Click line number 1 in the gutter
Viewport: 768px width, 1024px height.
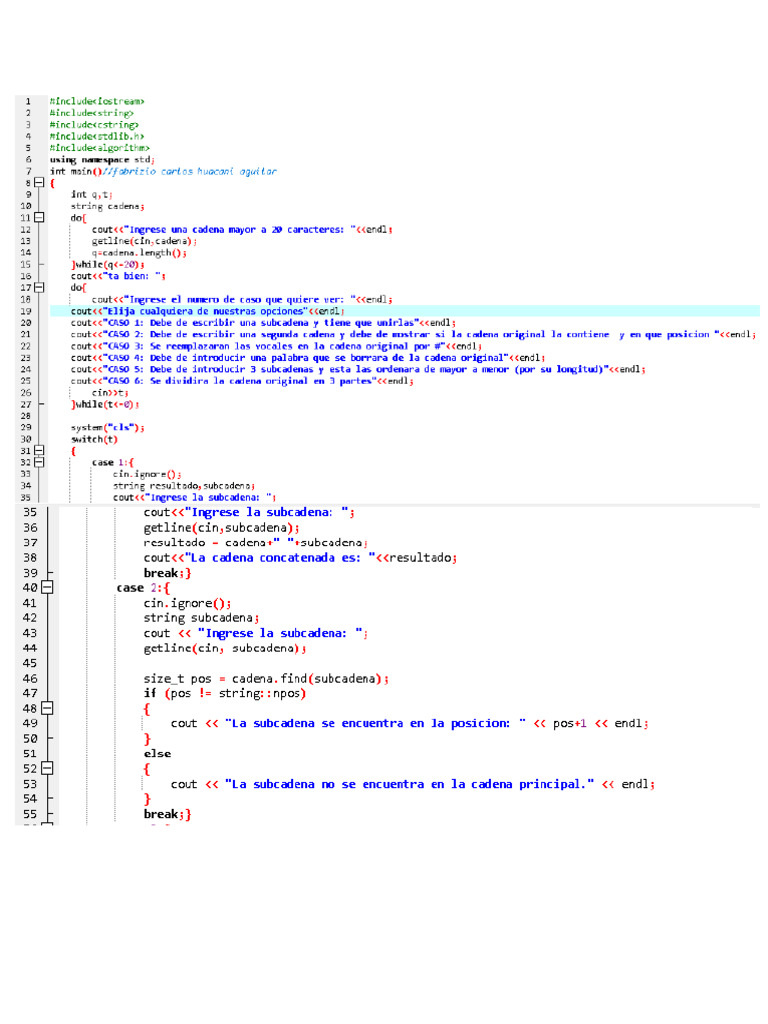point(27,101)
